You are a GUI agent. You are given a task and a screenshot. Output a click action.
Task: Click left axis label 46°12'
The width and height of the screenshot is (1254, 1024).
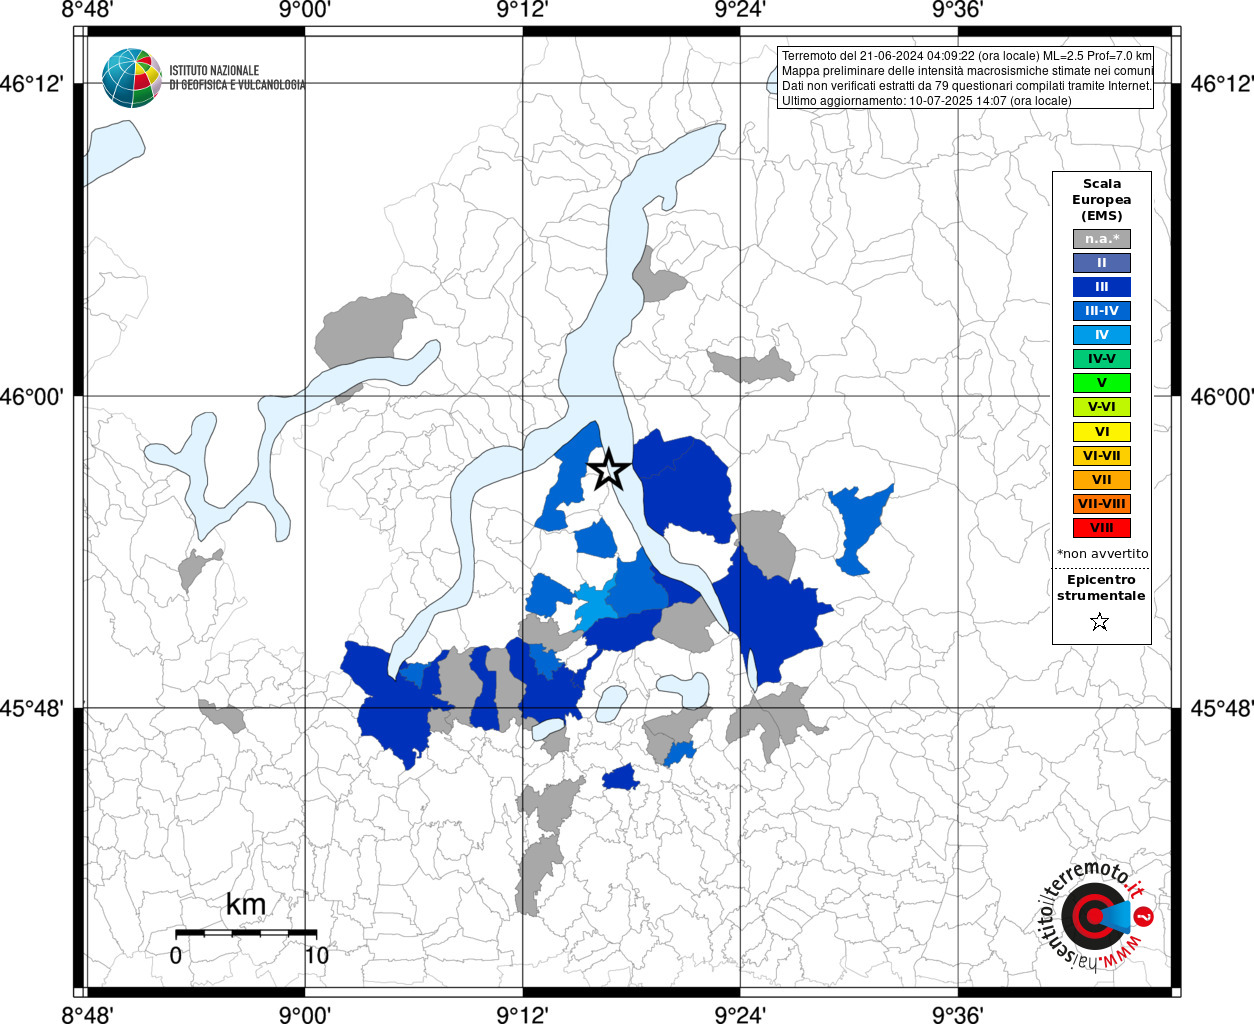pyautogui.click(x=31, y=84)
